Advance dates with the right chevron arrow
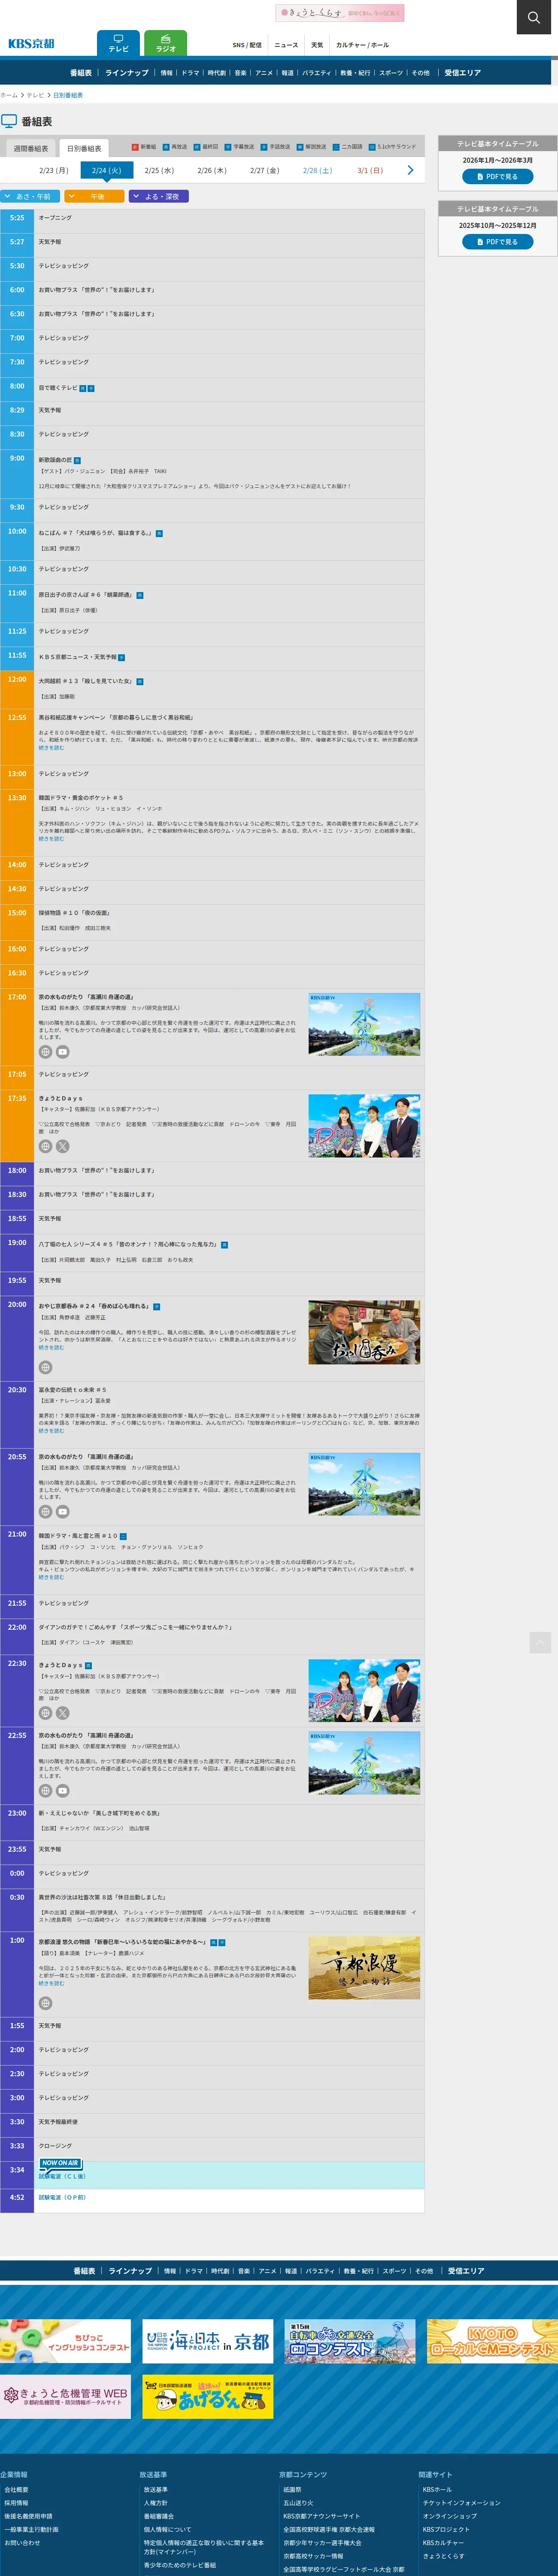This screenshot has height=2576, width=558. point(410,170)
